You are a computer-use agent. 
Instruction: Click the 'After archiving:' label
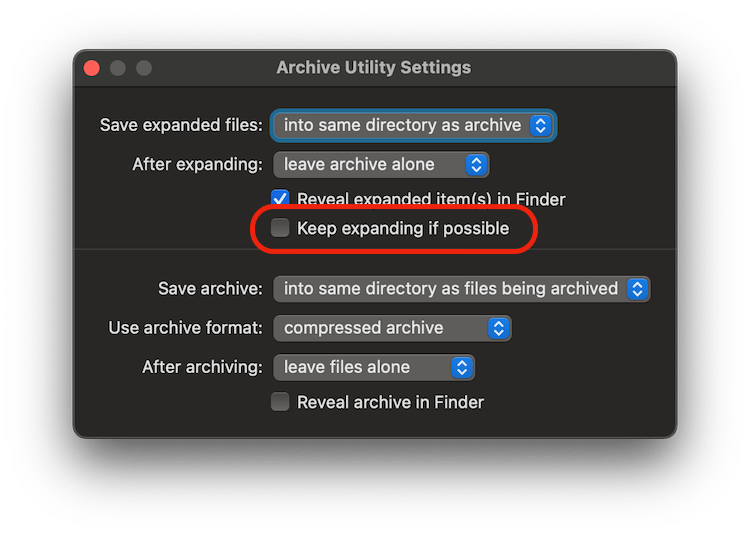pyautogui.click(x=202, y=367)
